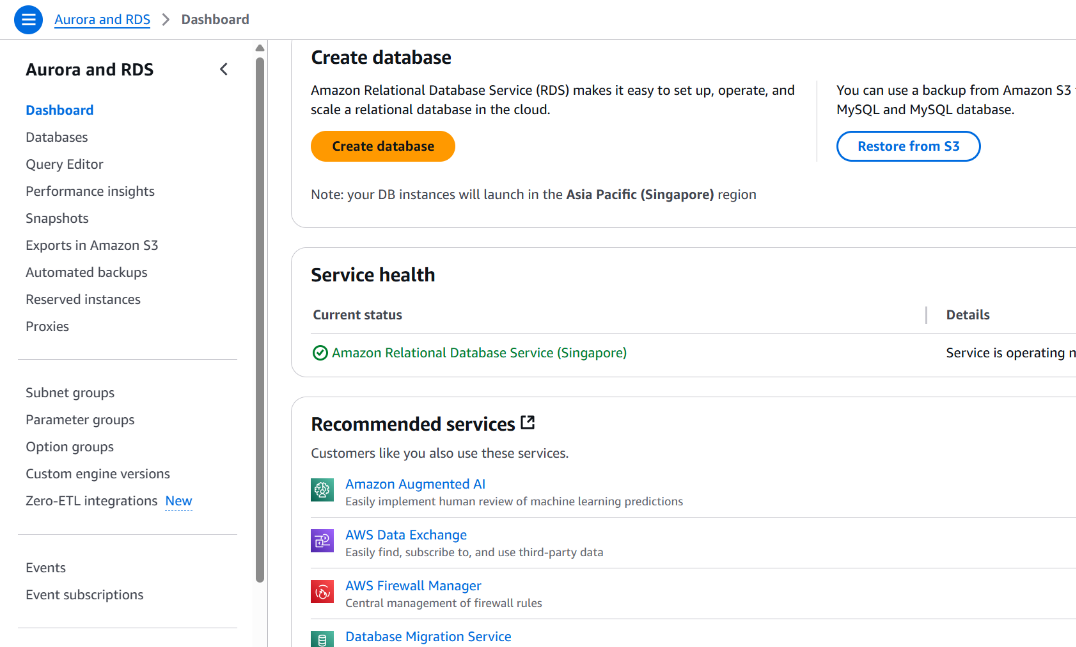Navigate to Snapshots
The image size is (1076, 647).
point(57,218)
